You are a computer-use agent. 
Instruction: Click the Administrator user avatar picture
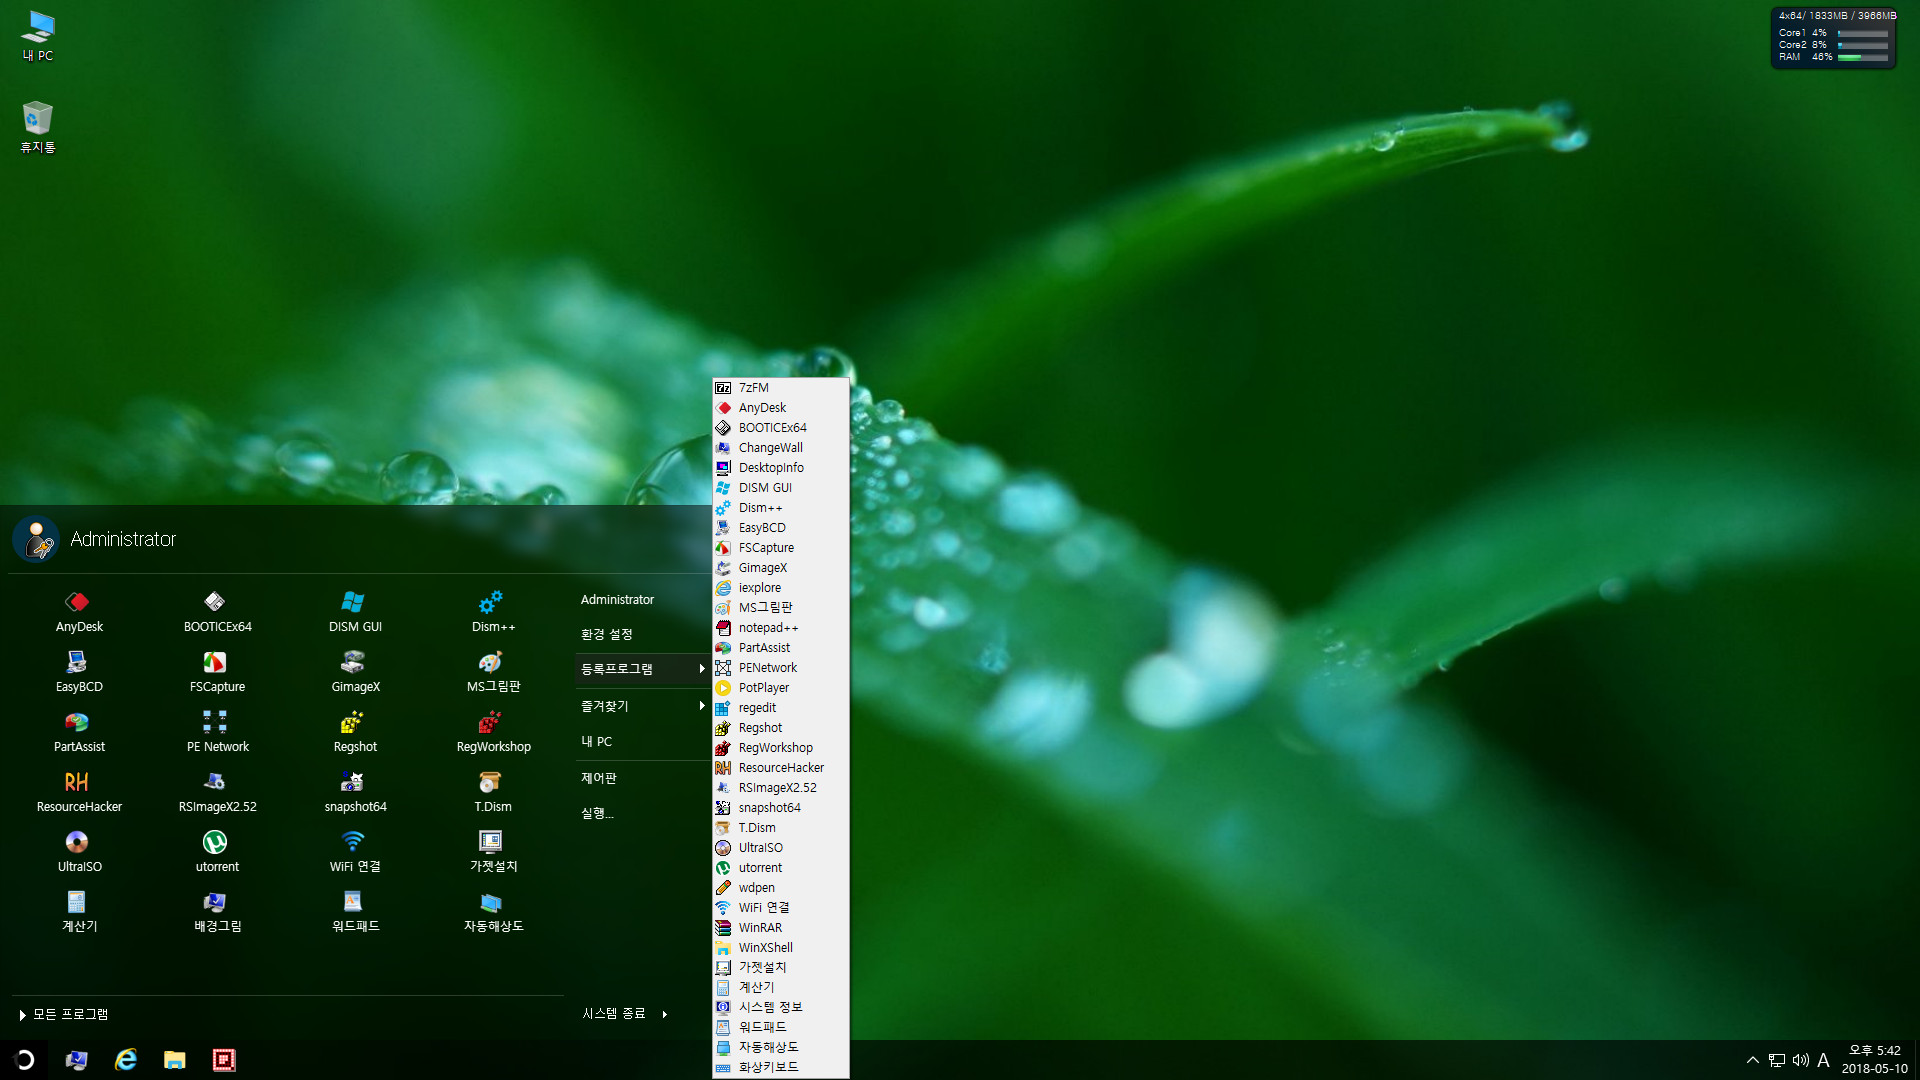coord(36,539)
